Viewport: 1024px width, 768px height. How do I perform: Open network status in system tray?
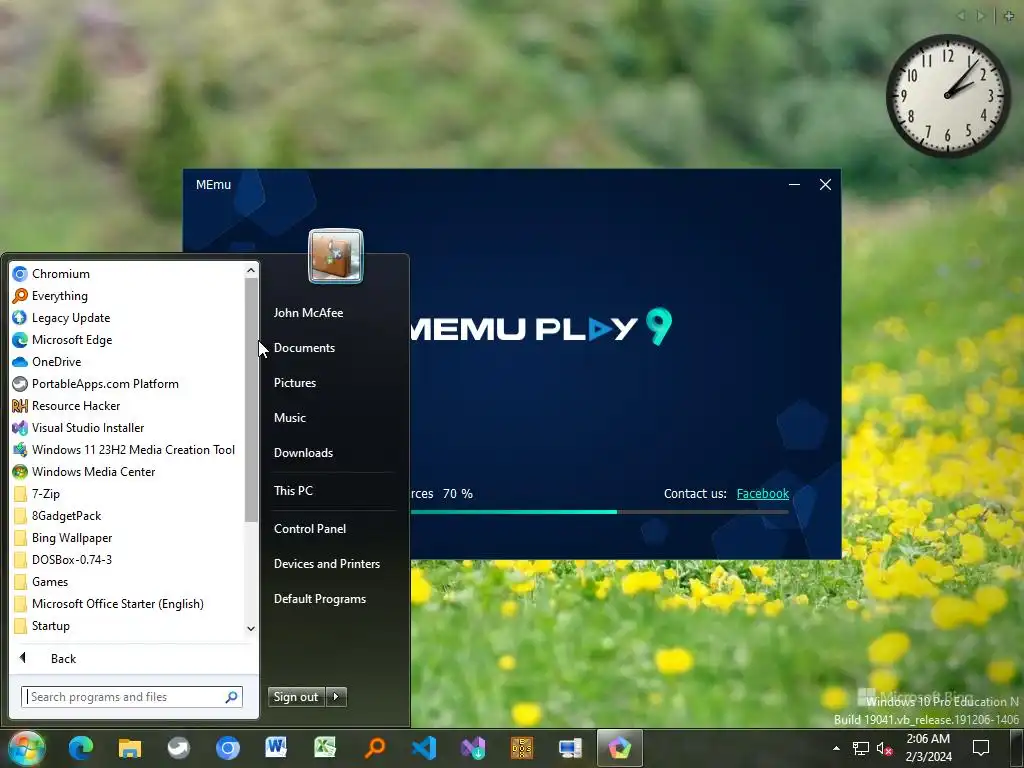(861, 748)
